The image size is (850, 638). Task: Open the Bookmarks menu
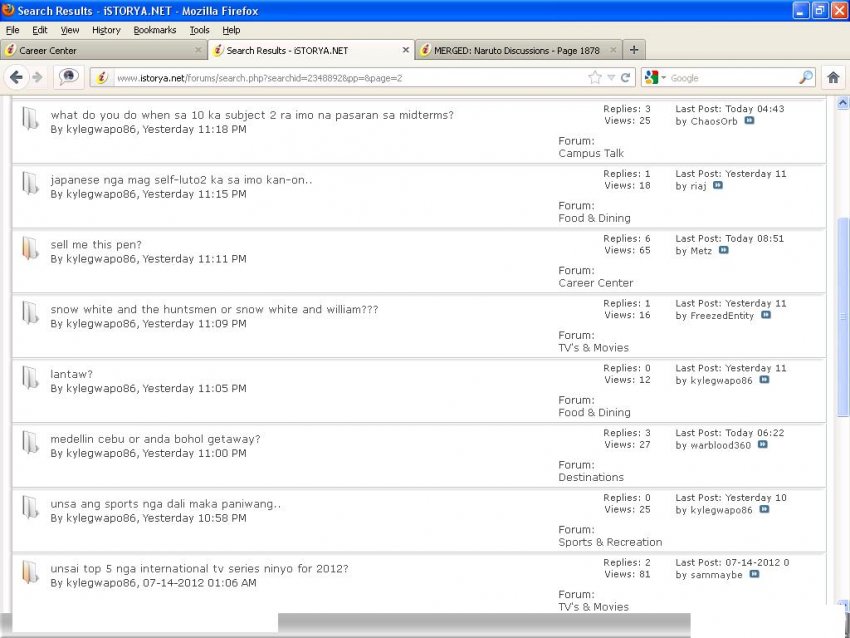tap(154, 30)
